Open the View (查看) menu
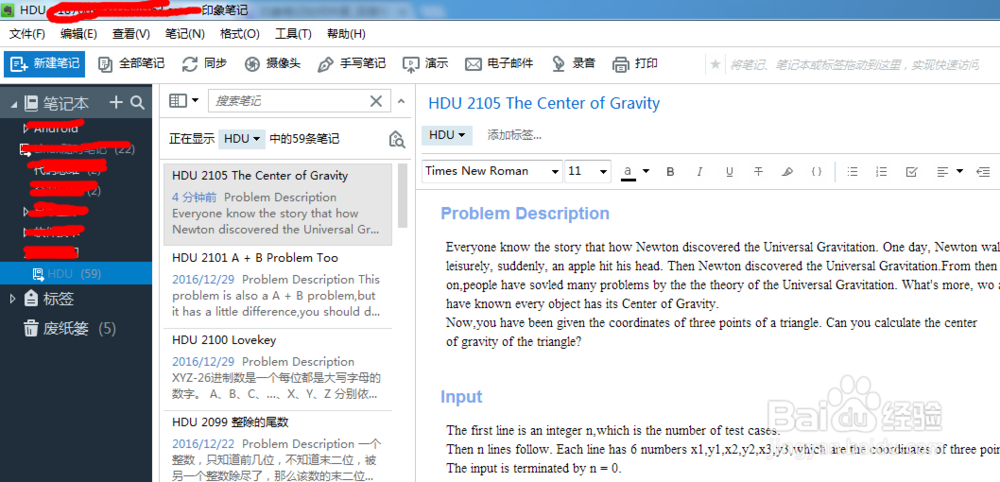The image size is (1000, 482). [x=131, y=34]
